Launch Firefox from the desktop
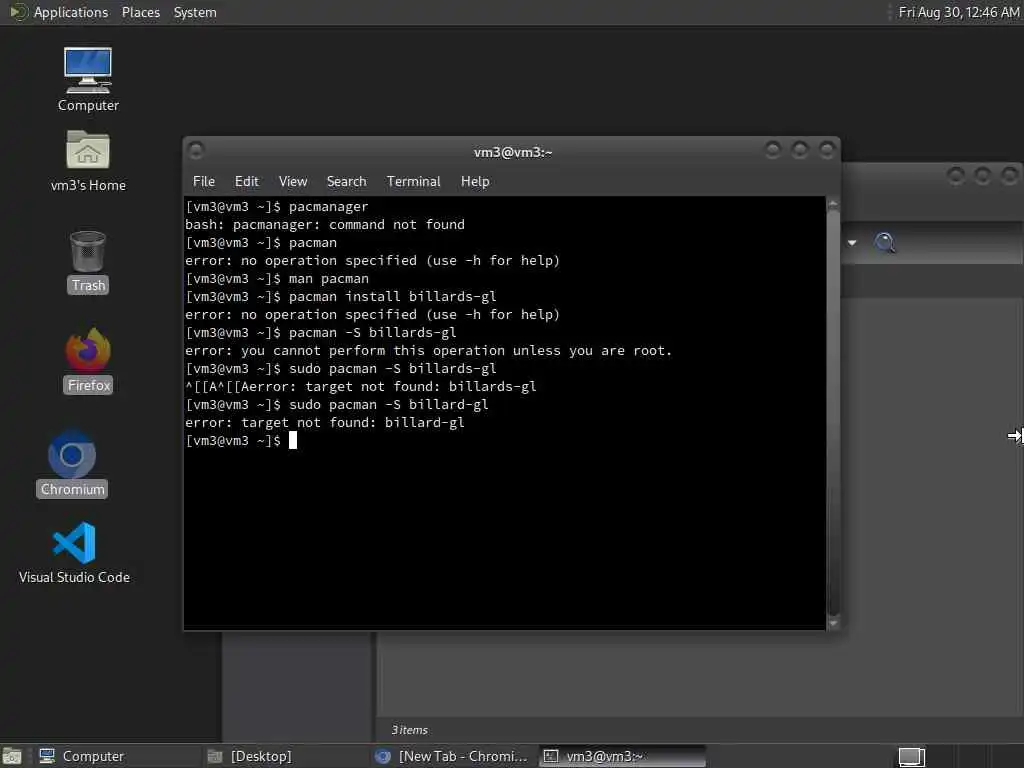 point(88,360)
